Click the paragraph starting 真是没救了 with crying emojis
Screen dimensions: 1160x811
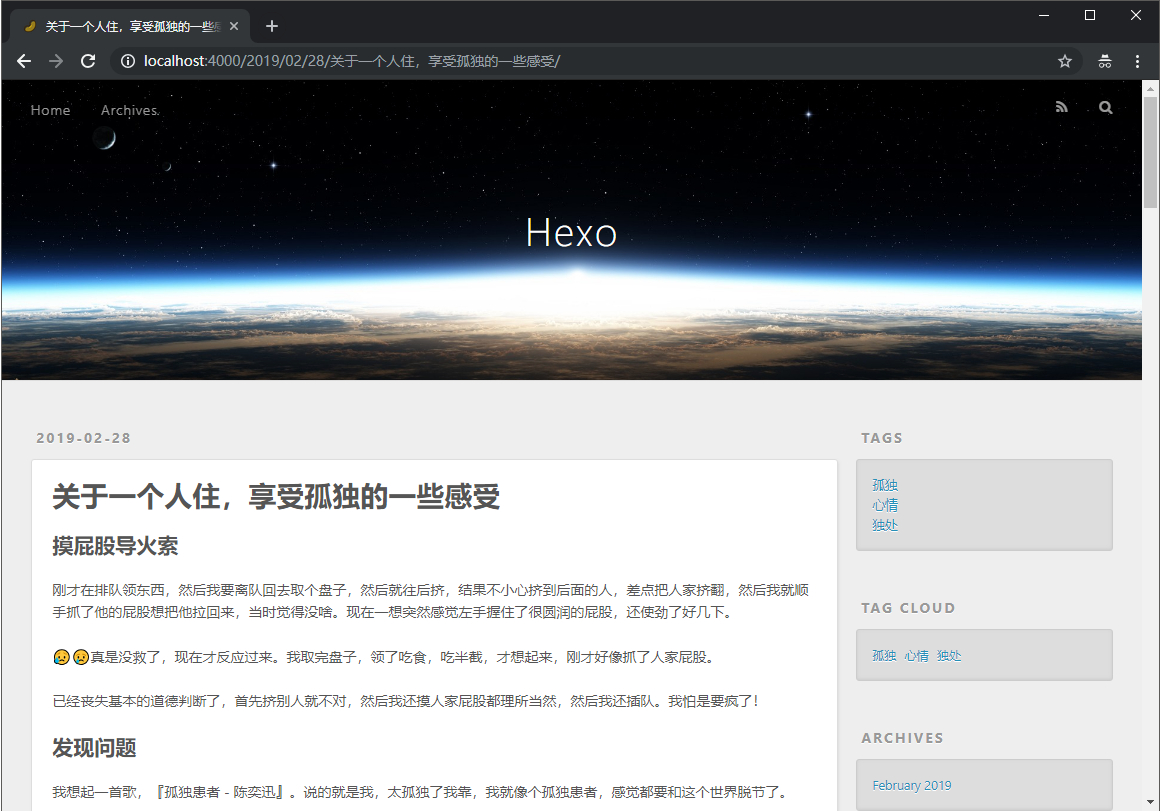(x=383, y=657)
